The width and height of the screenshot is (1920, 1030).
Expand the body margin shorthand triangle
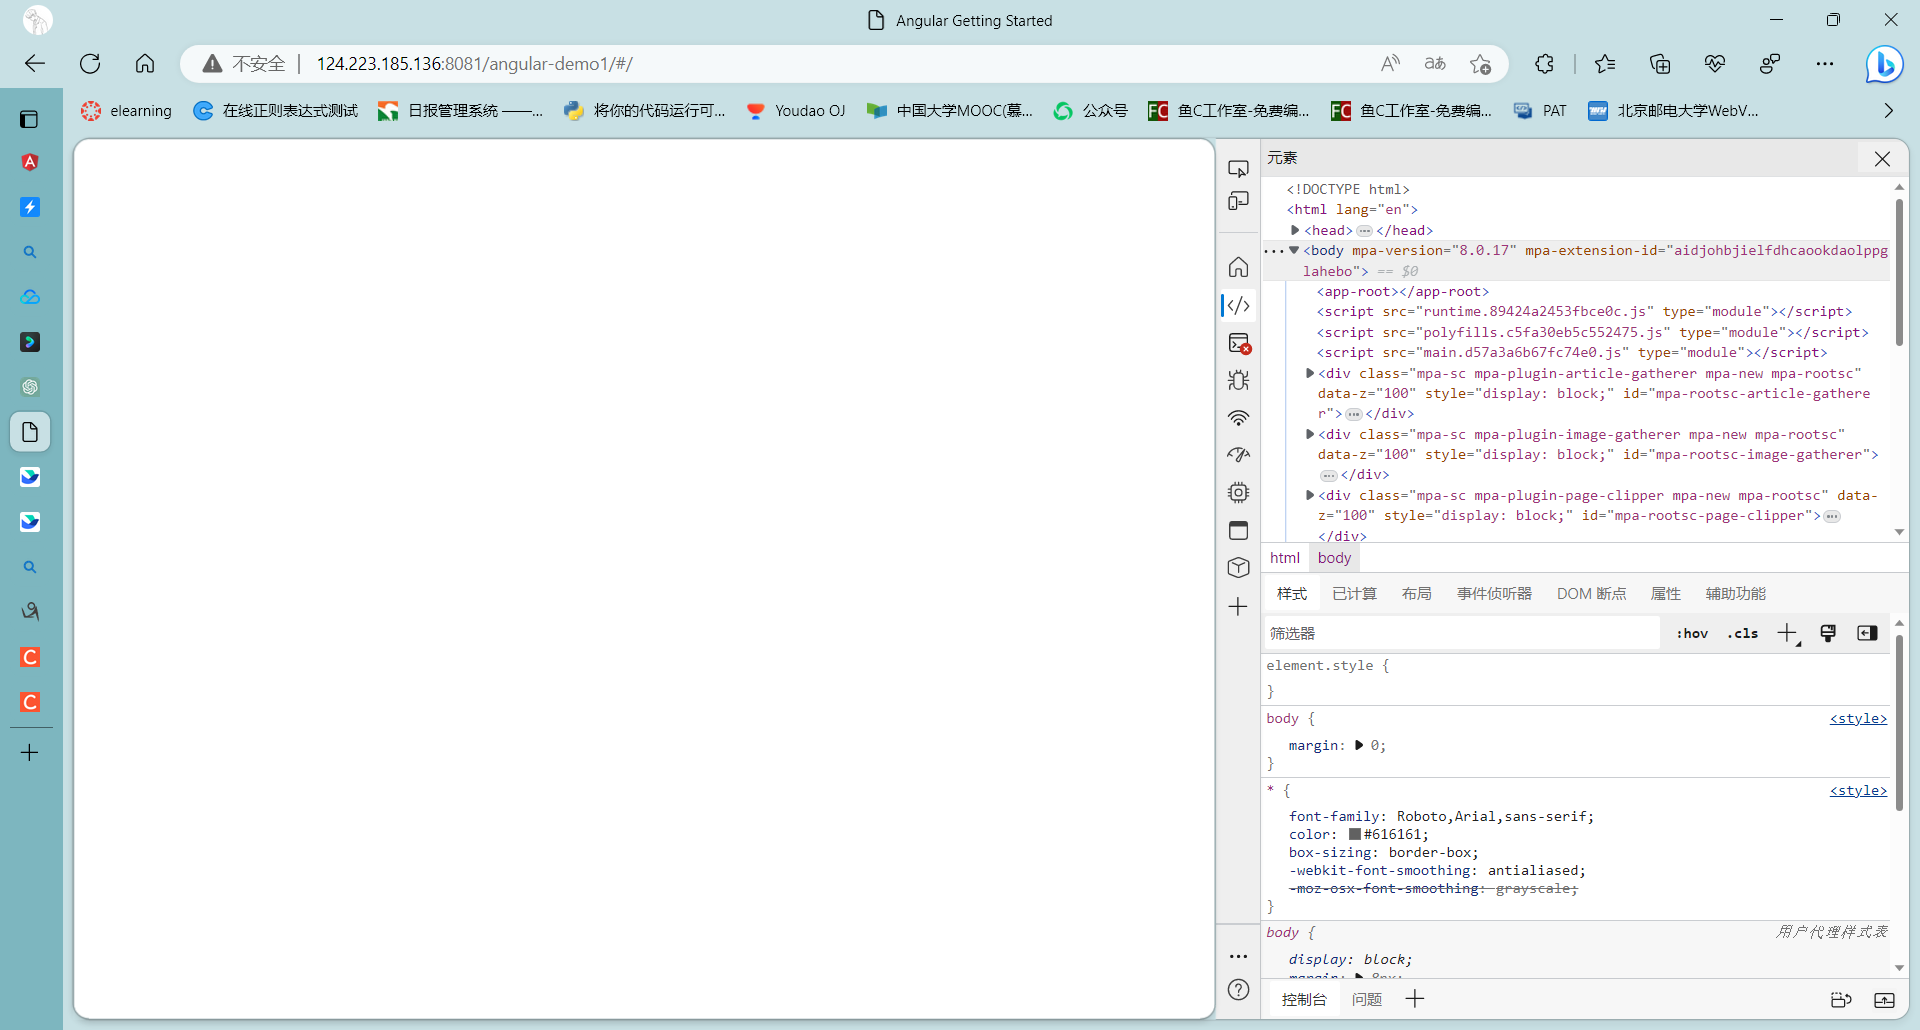click(1359, 745)
